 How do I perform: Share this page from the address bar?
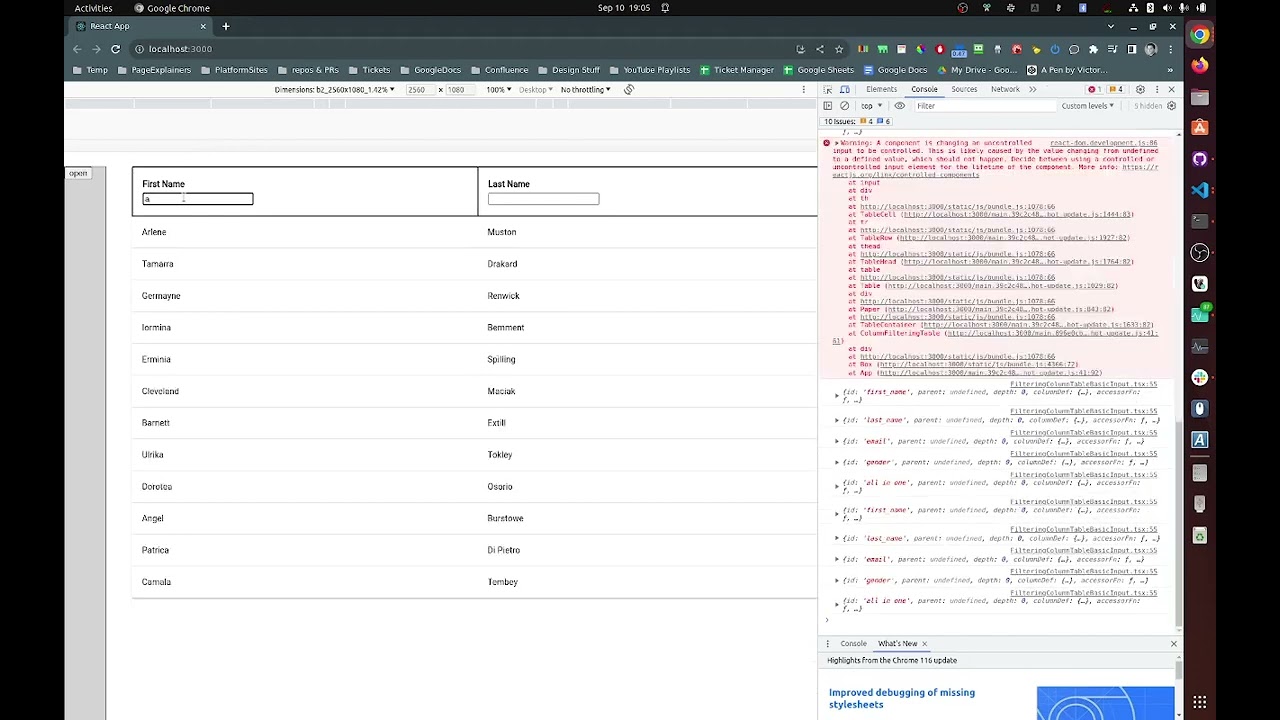tap(819, 49)
